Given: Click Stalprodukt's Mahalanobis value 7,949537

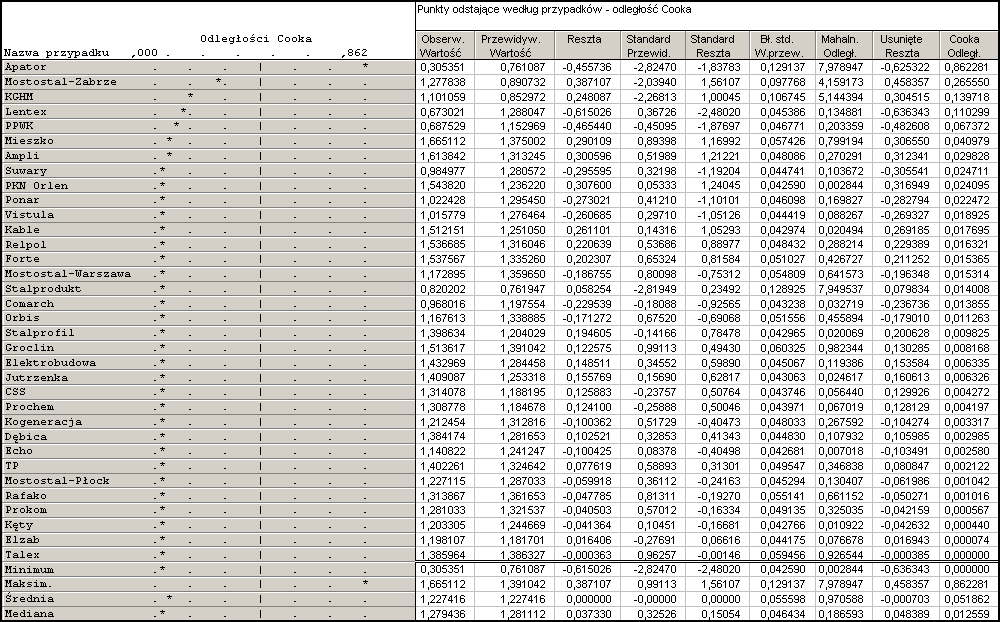Looking at the screenshot, I should (842, 289).
